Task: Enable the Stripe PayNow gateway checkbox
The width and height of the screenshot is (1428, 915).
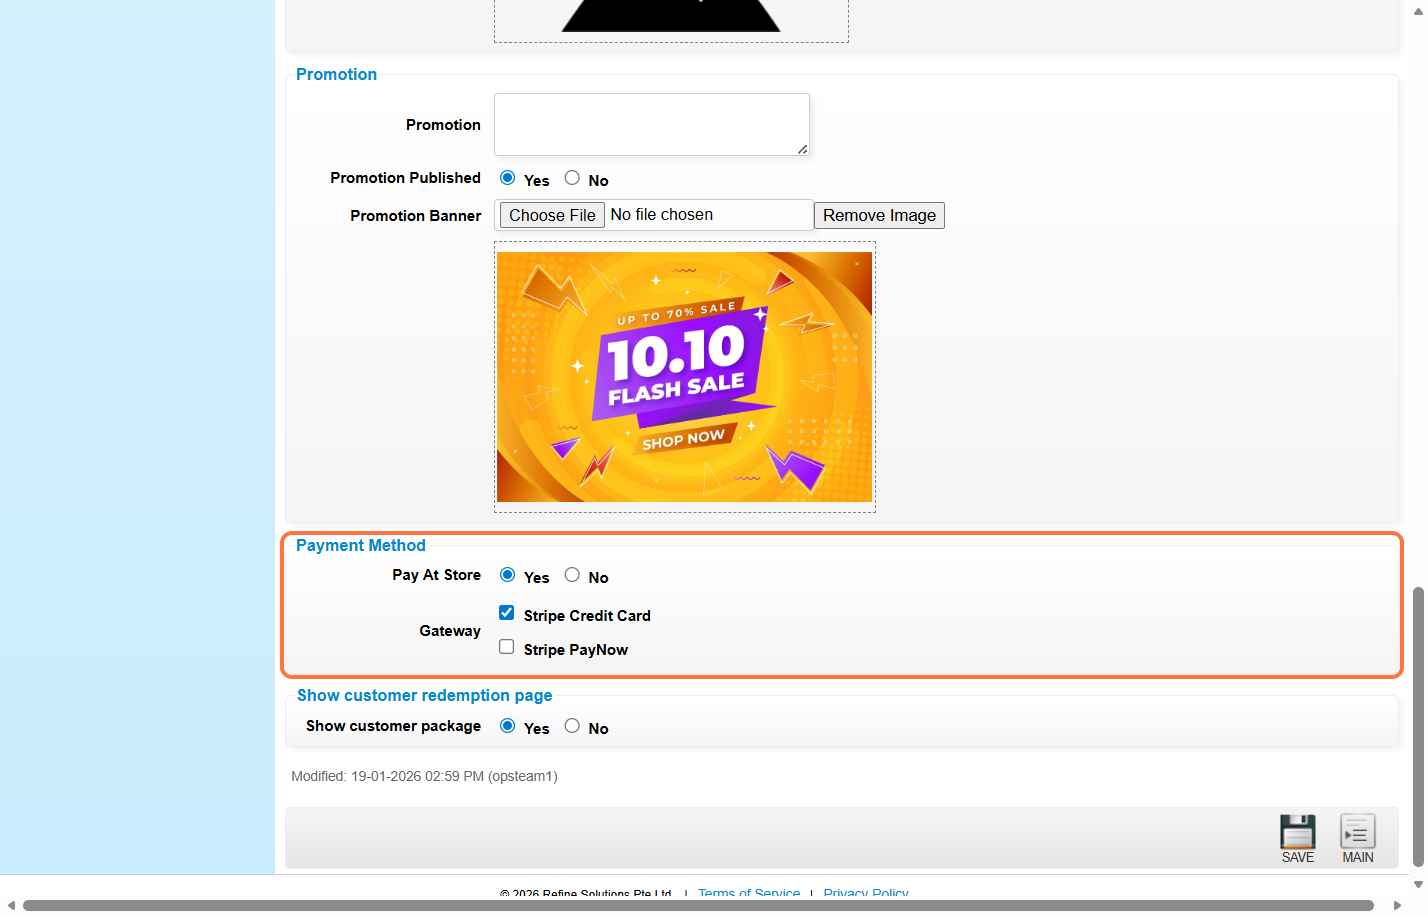Action: point(507,647)
